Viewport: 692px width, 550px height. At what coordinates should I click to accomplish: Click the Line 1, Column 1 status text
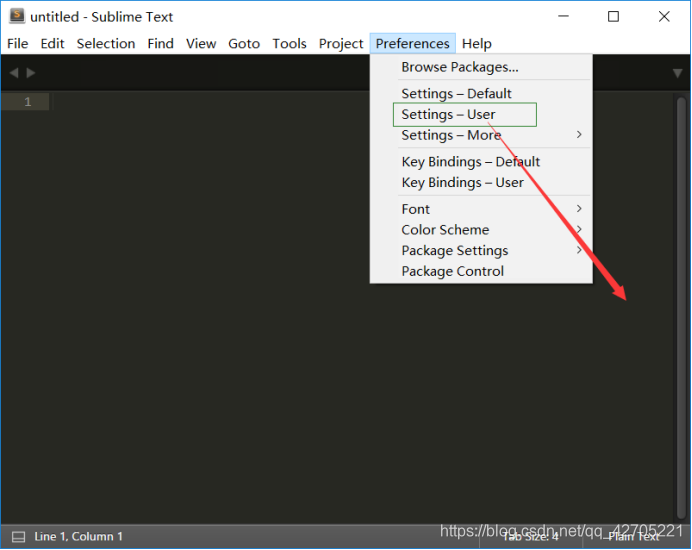[x=78, y=537]
